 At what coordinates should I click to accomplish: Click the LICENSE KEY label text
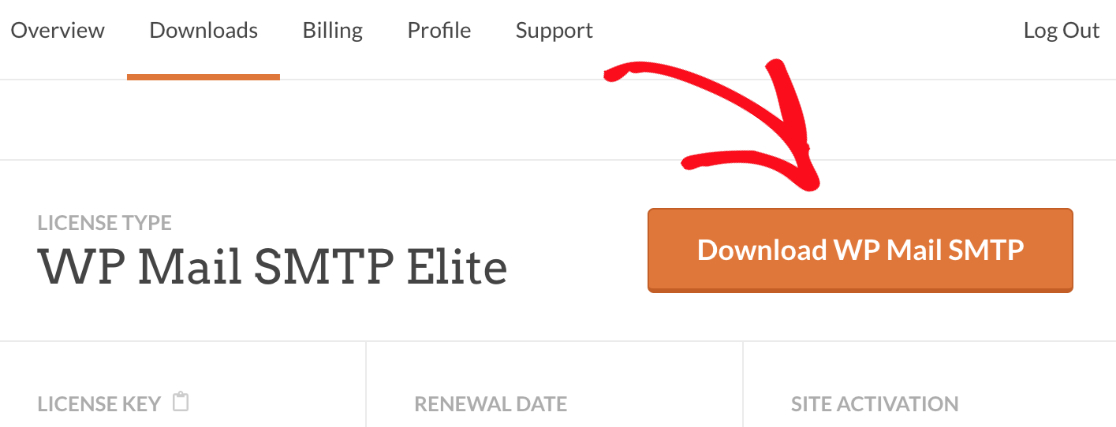tap(99, 404)
